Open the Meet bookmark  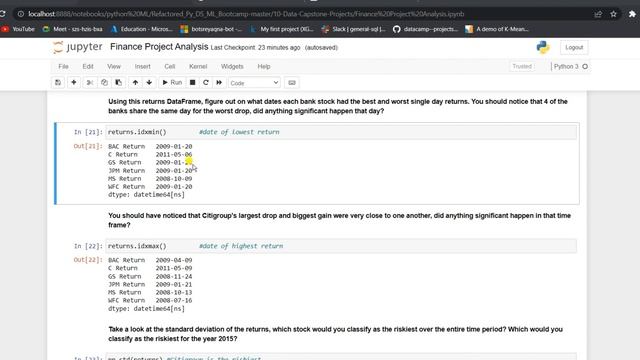73,29
